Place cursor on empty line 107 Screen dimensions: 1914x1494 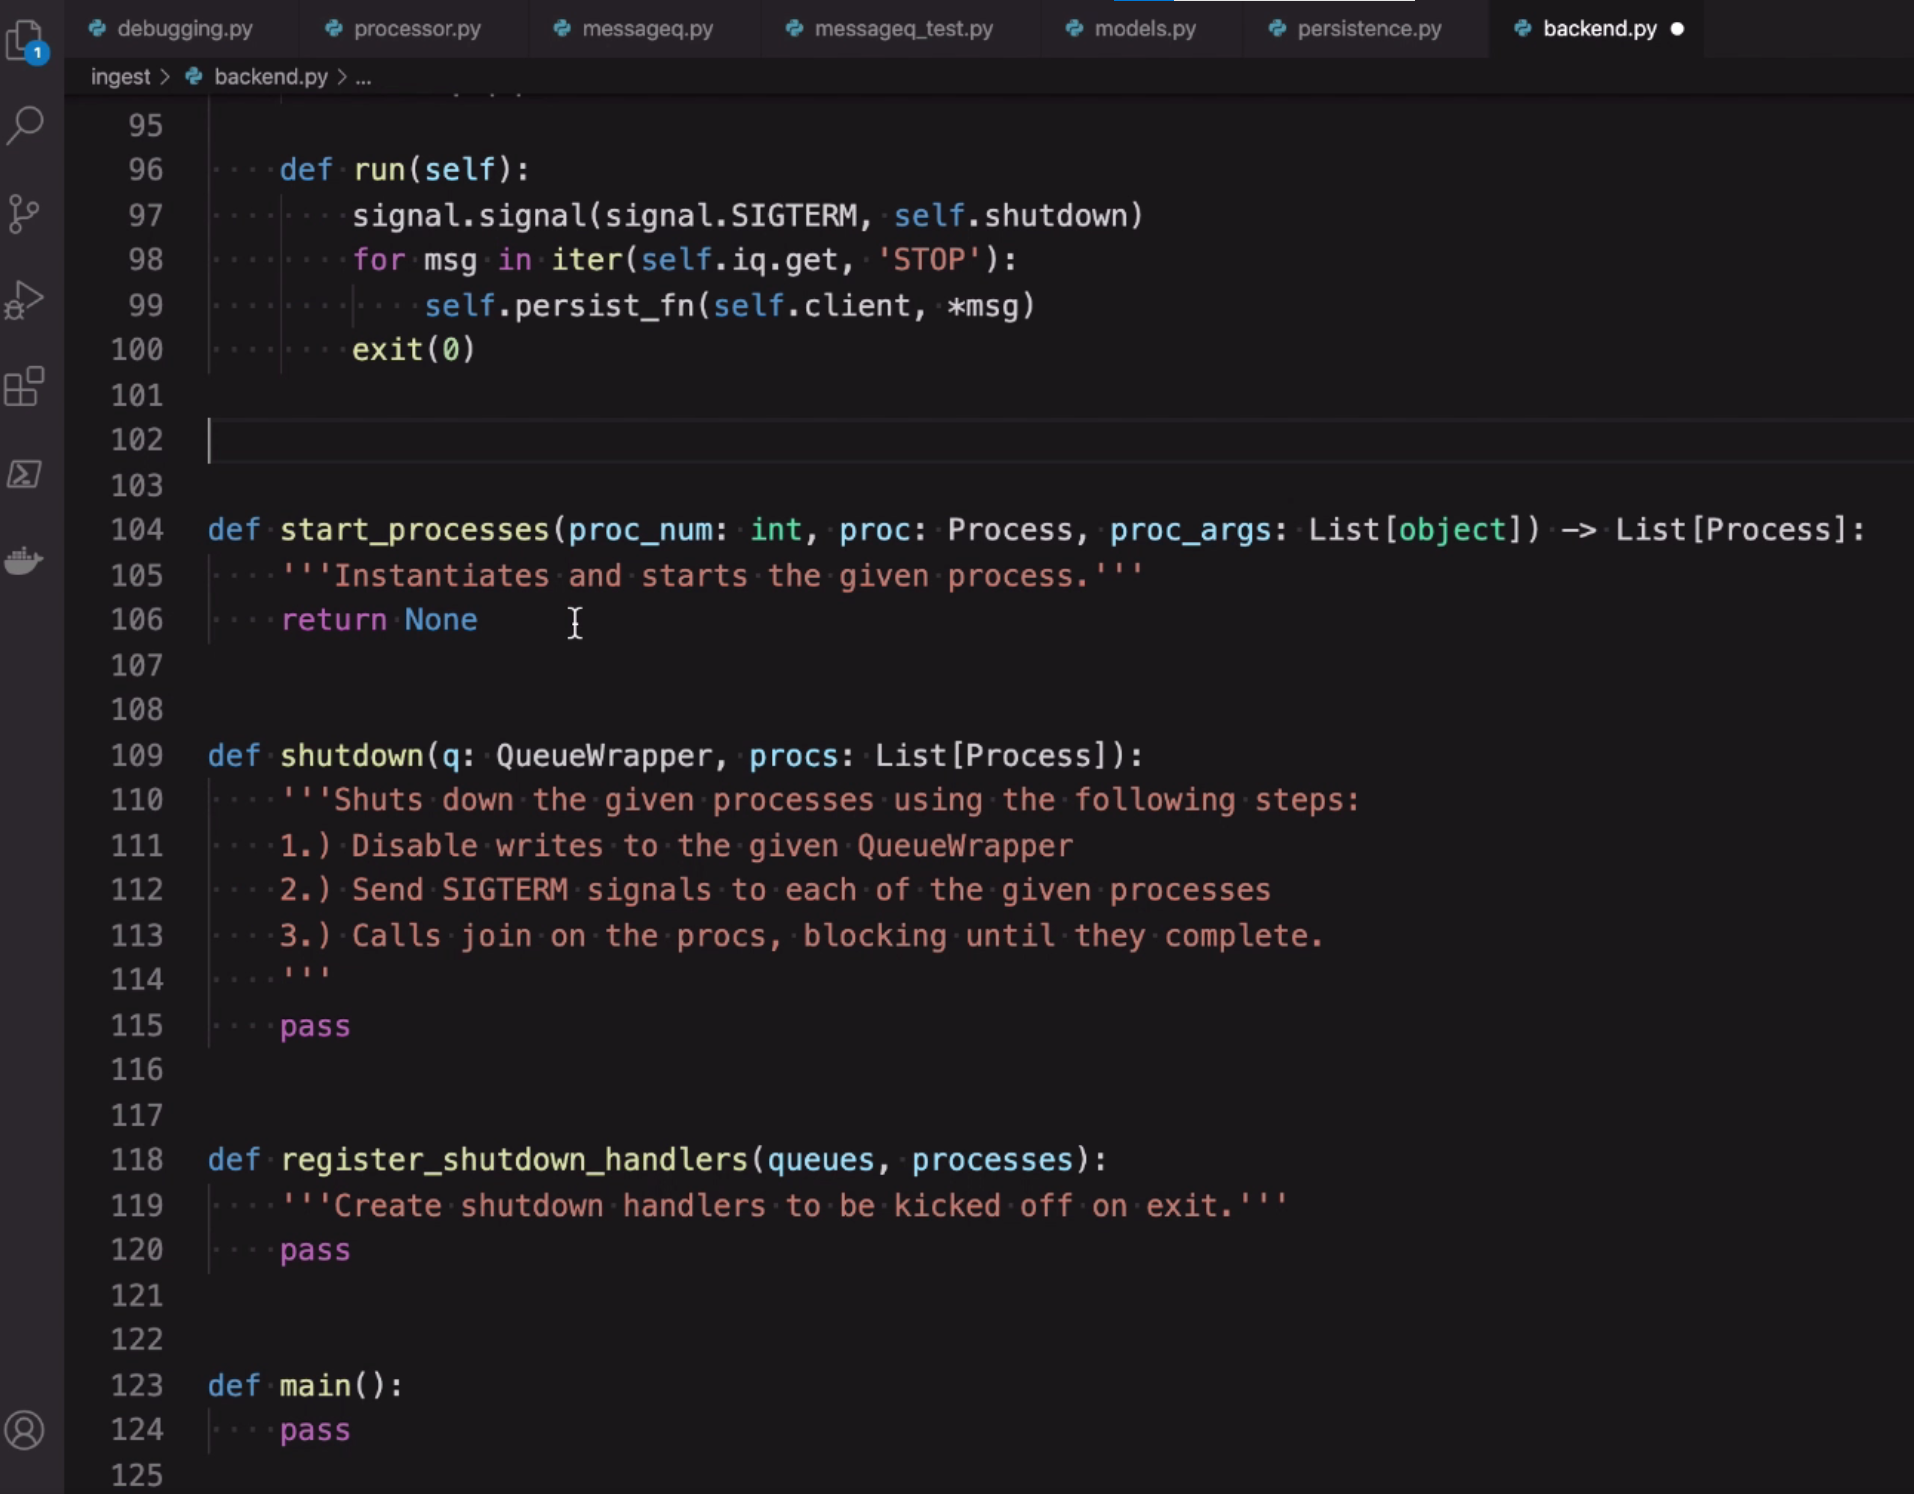[x=1060, y=665]
